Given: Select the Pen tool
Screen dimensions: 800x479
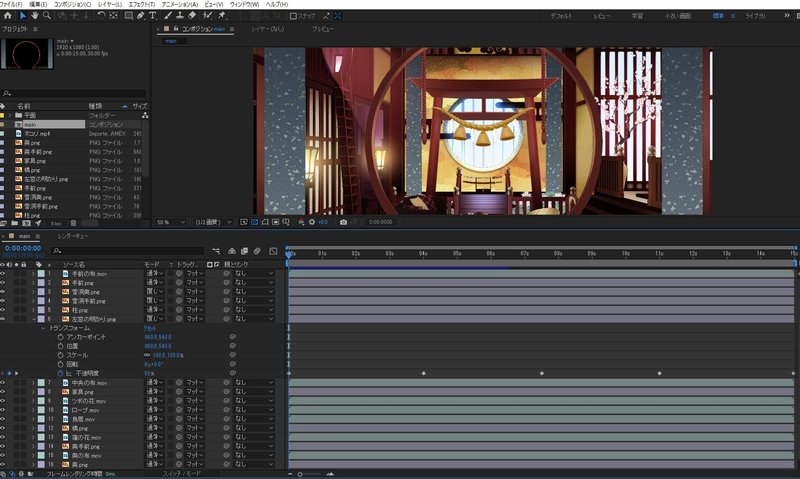Looking at the screenshot, I should [x=141, y=15].
